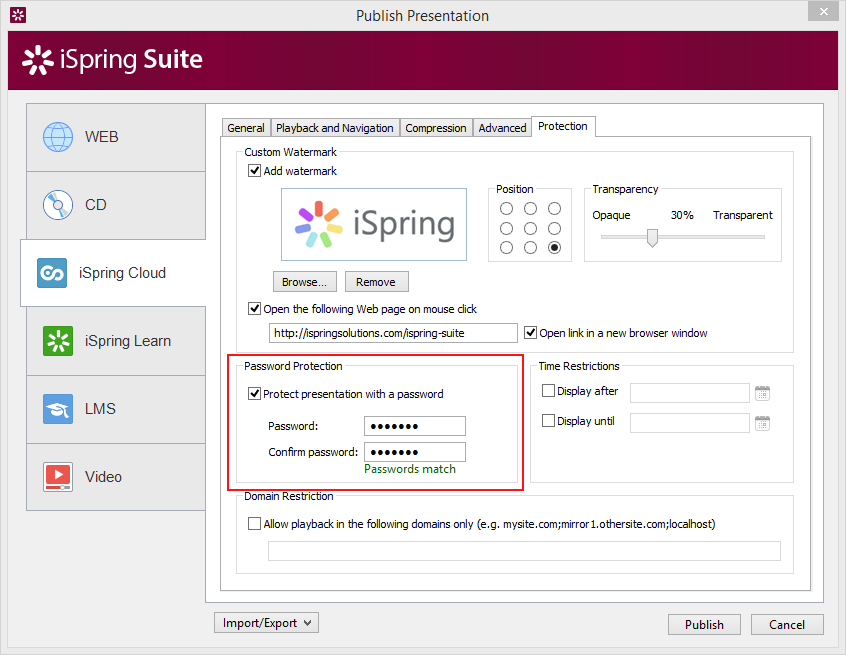Click the Remove watermark button
Image resolution: width=846 pixels, height=655 pixels.
pos(376,282)
